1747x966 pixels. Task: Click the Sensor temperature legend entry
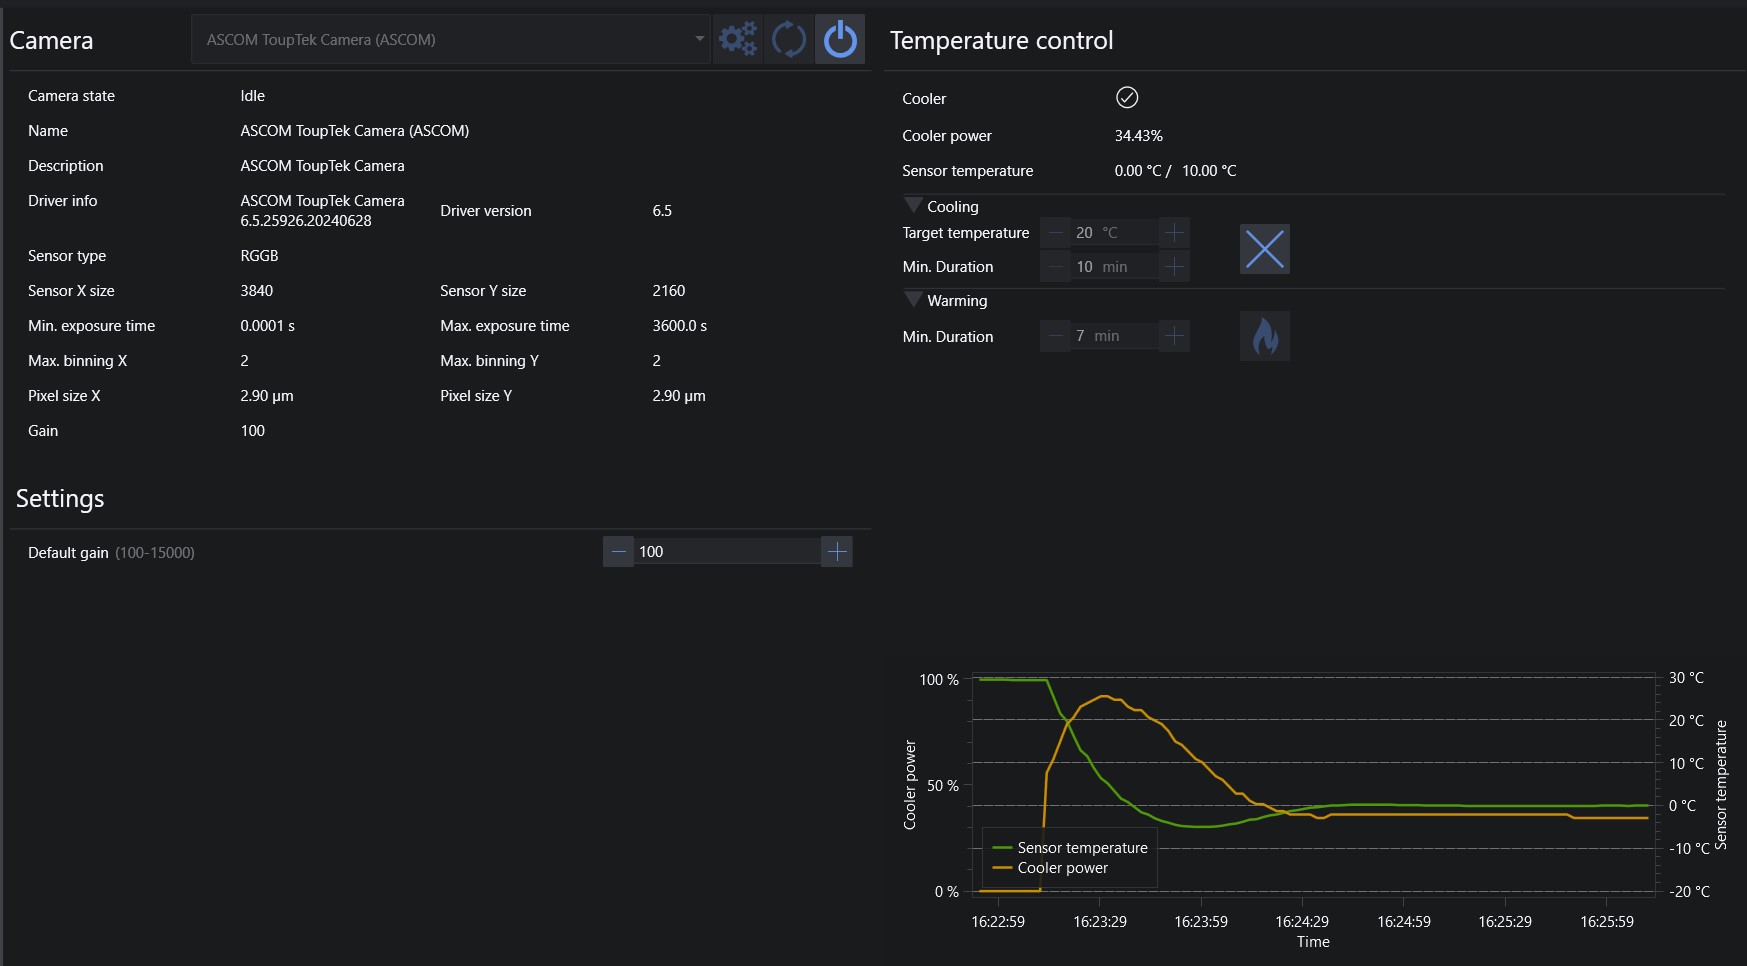pos(1070,848)
